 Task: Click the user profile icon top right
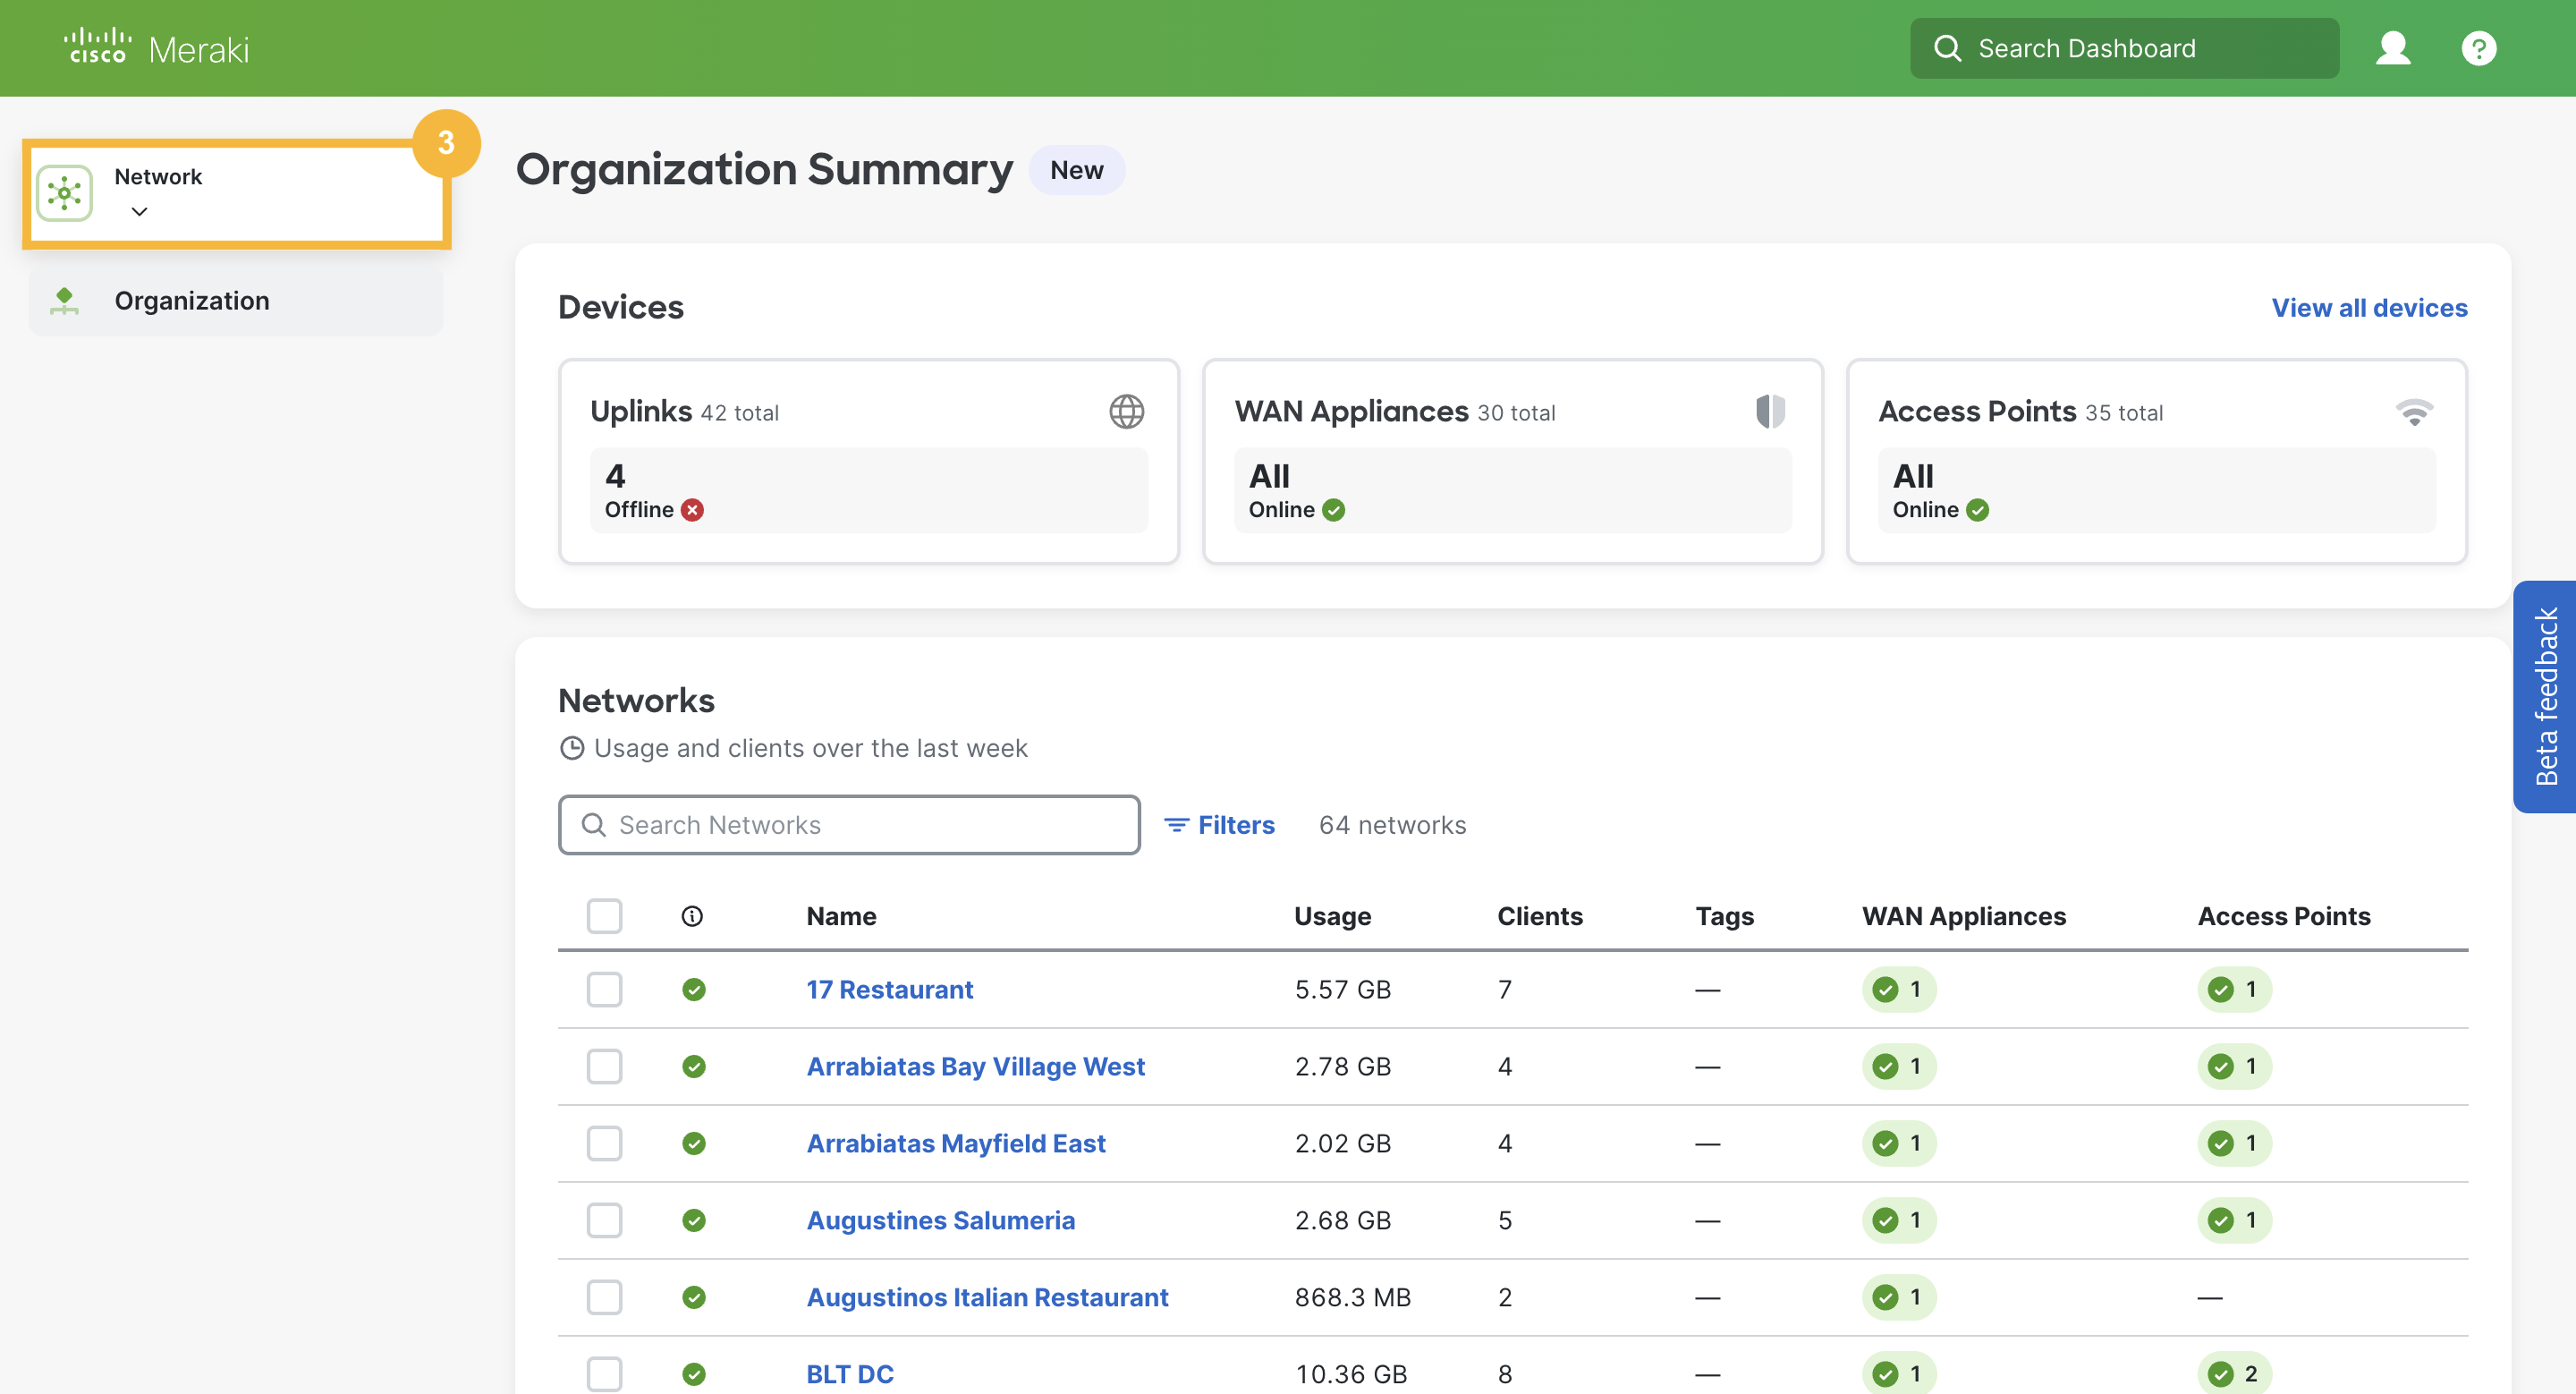tap(2393, 47)
